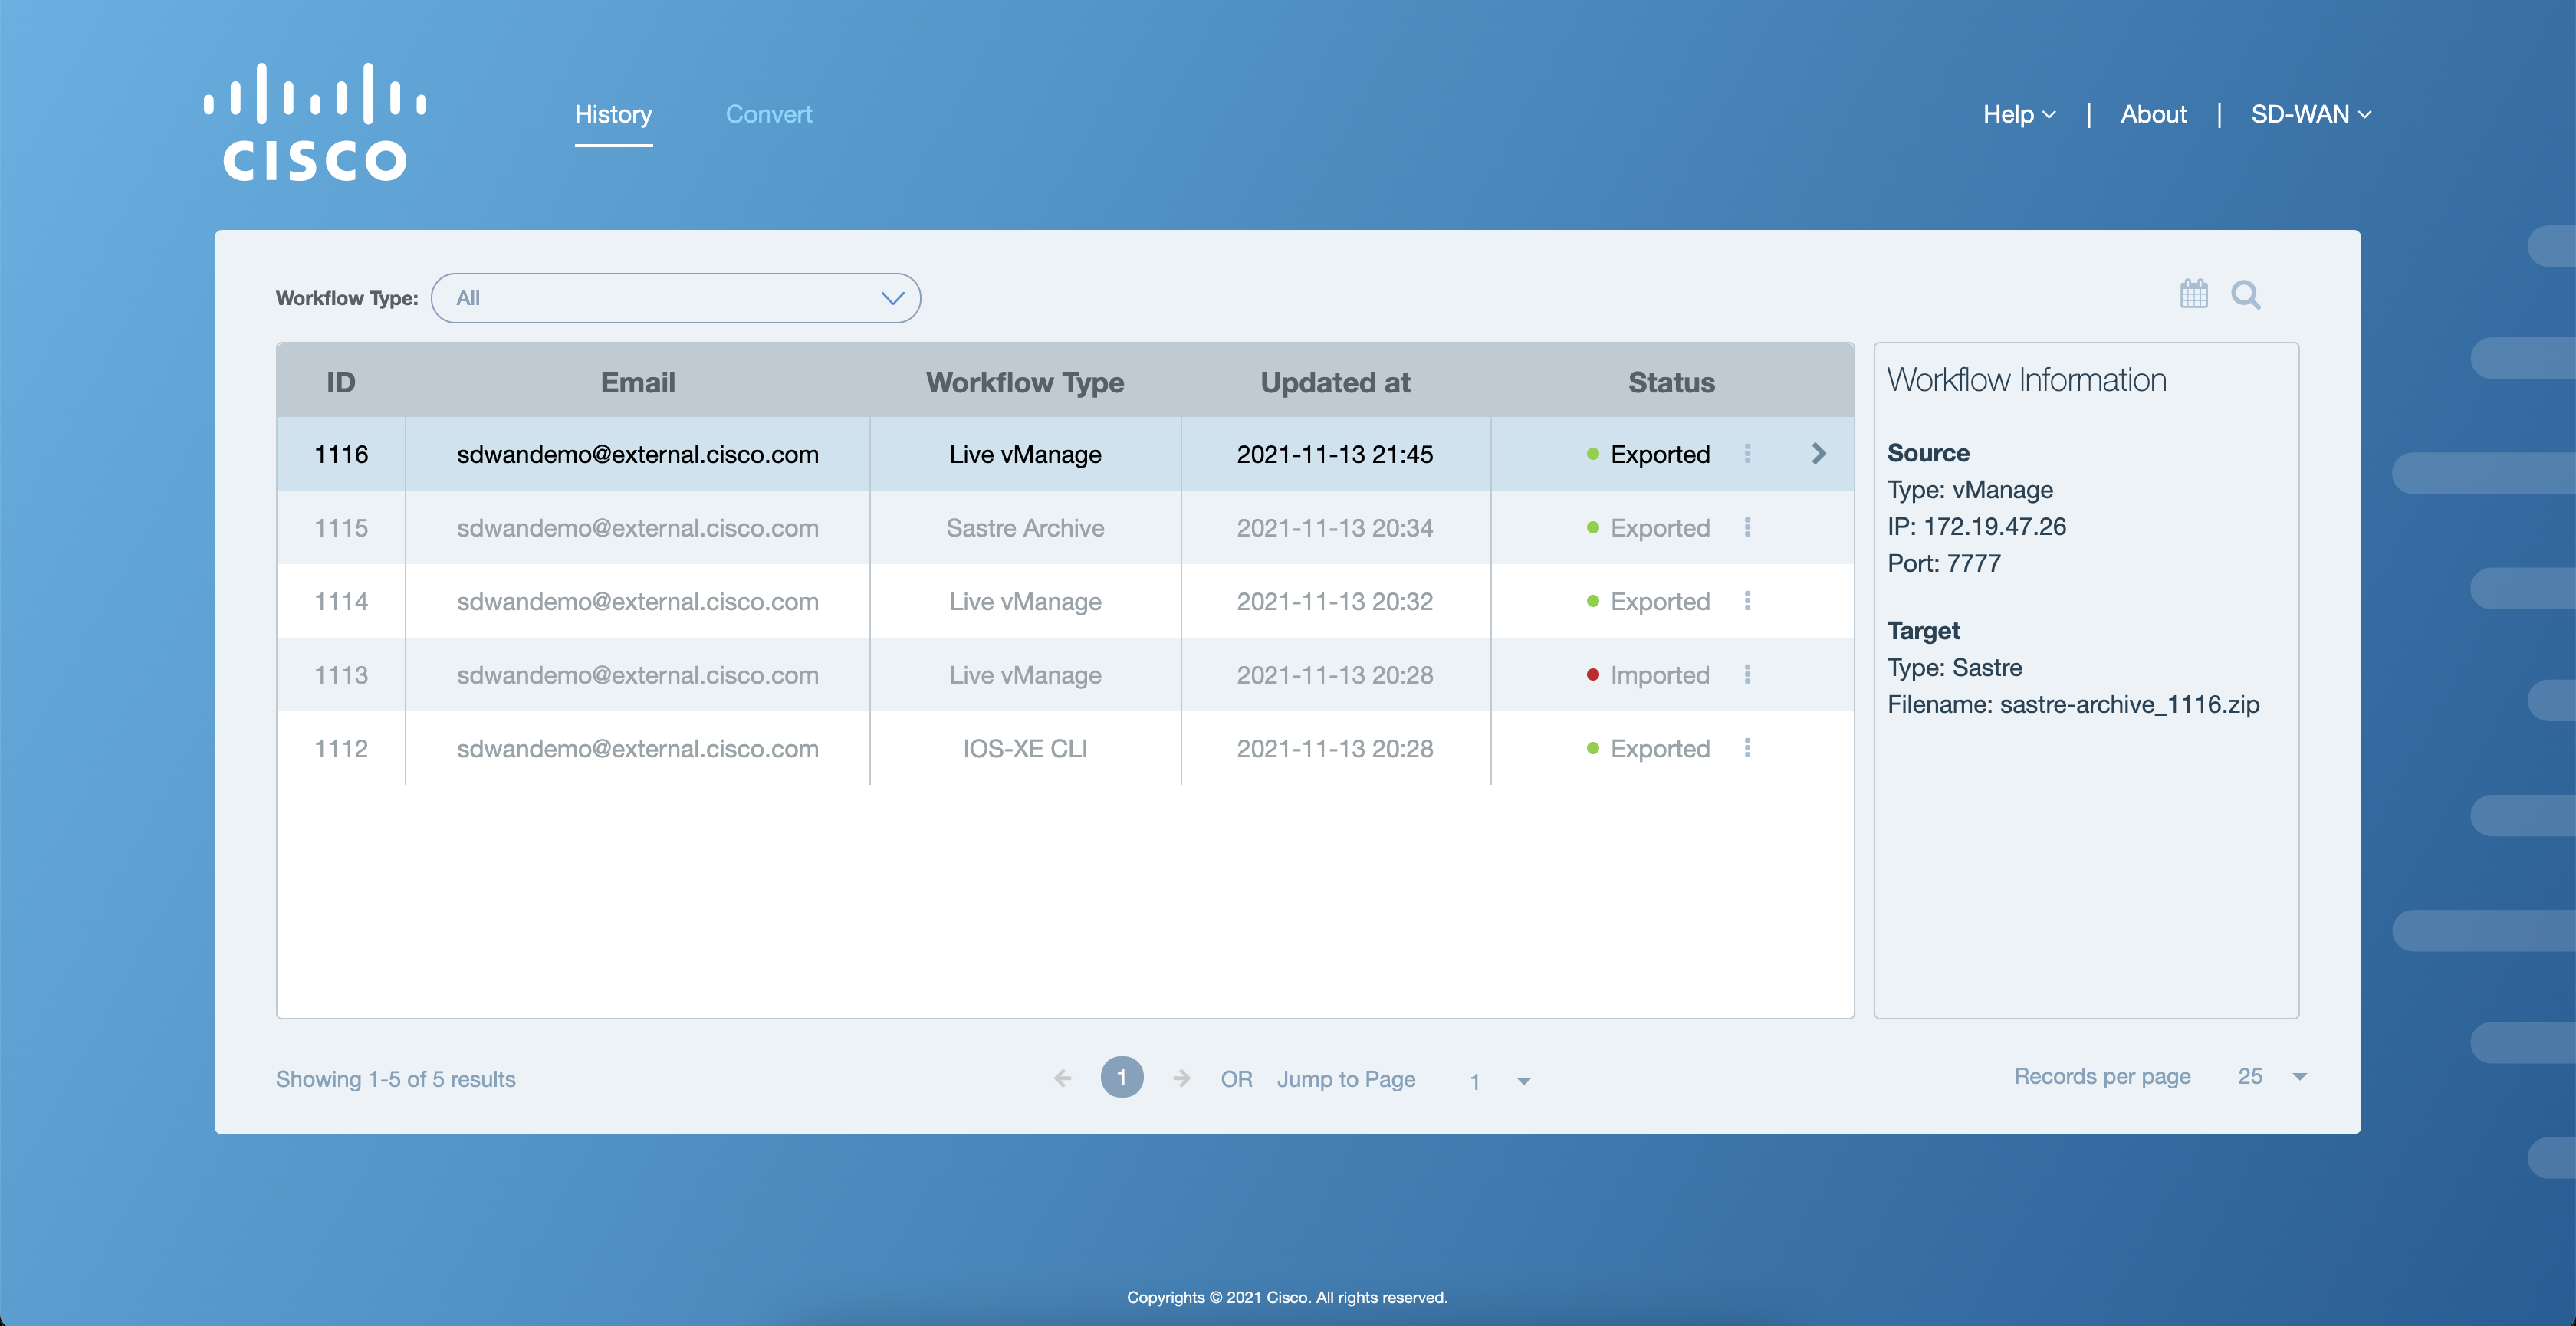This screenshot has width=2576, height=1326.
Task: Click the three-dot menu icon for row 1115
Action: pos(1747,526)
